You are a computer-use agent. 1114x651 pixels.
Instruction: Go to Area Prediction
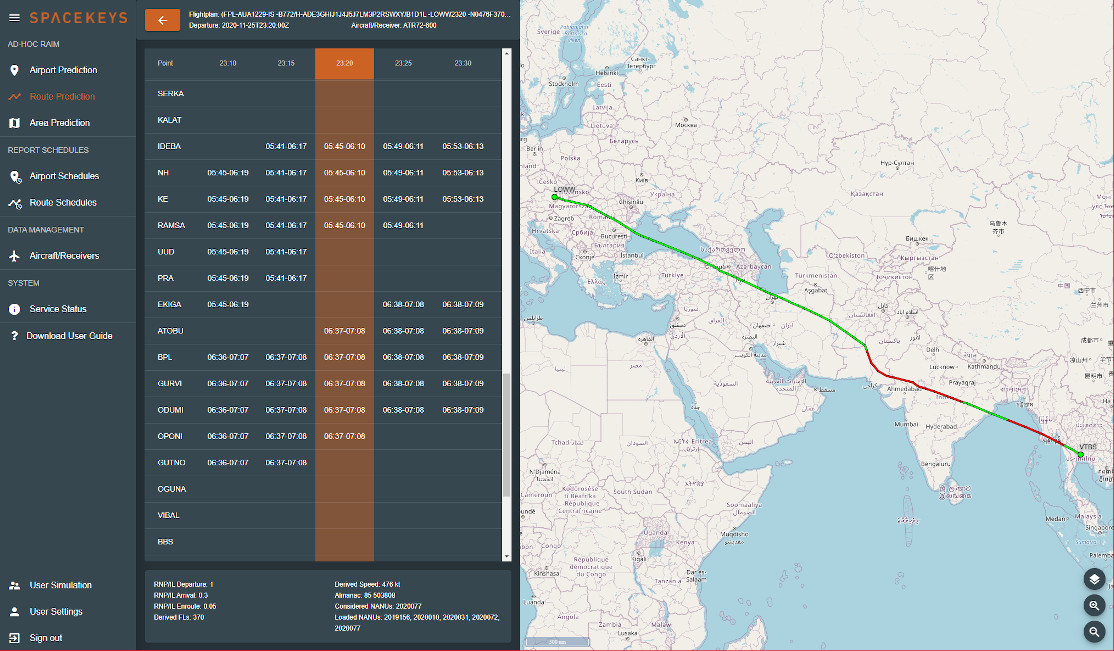coord(60,123)
